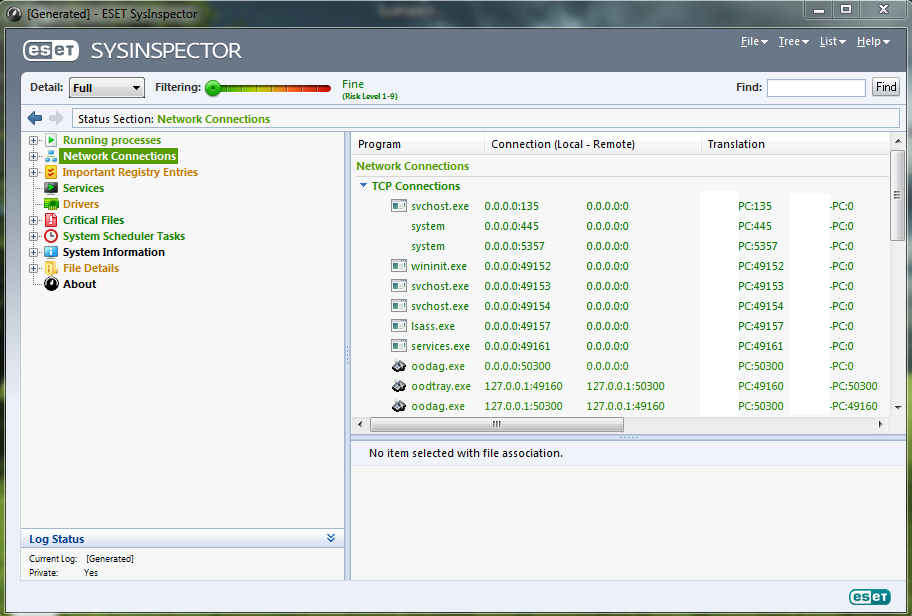Expand the Important Registry Entries node

tap(33, 172)
